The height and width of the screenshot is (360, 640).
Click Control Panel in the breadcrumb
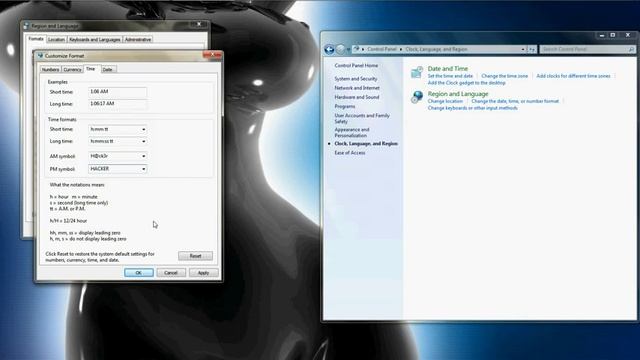point(382,49)
